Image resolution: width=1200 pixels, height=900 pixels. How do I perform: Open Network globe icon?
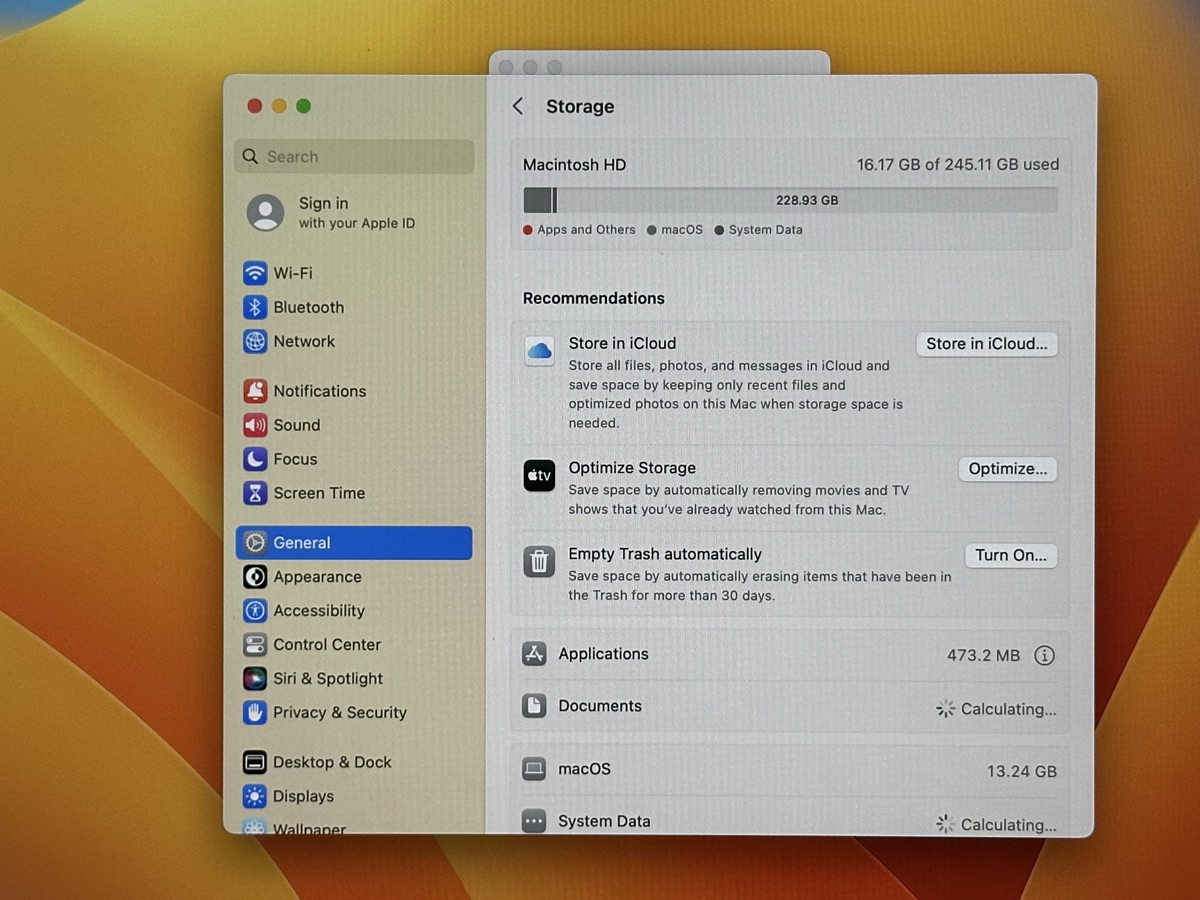(x=255, y=341)
